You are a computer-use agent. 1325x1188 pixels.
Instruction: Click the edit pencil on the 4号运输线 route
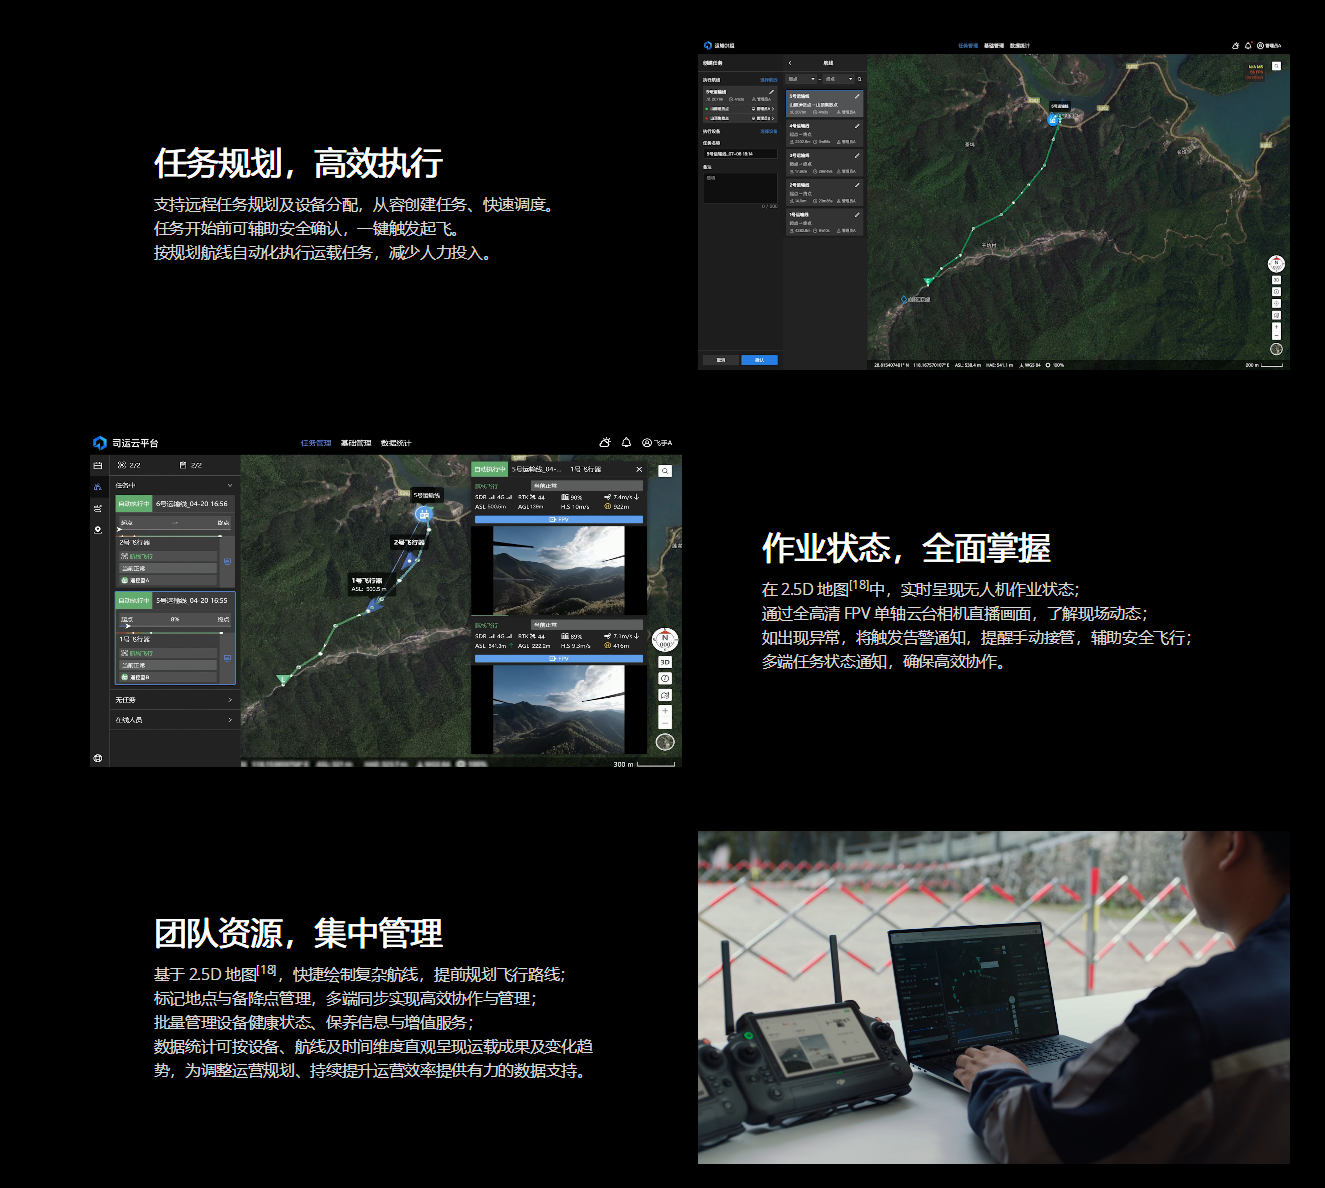857,126
